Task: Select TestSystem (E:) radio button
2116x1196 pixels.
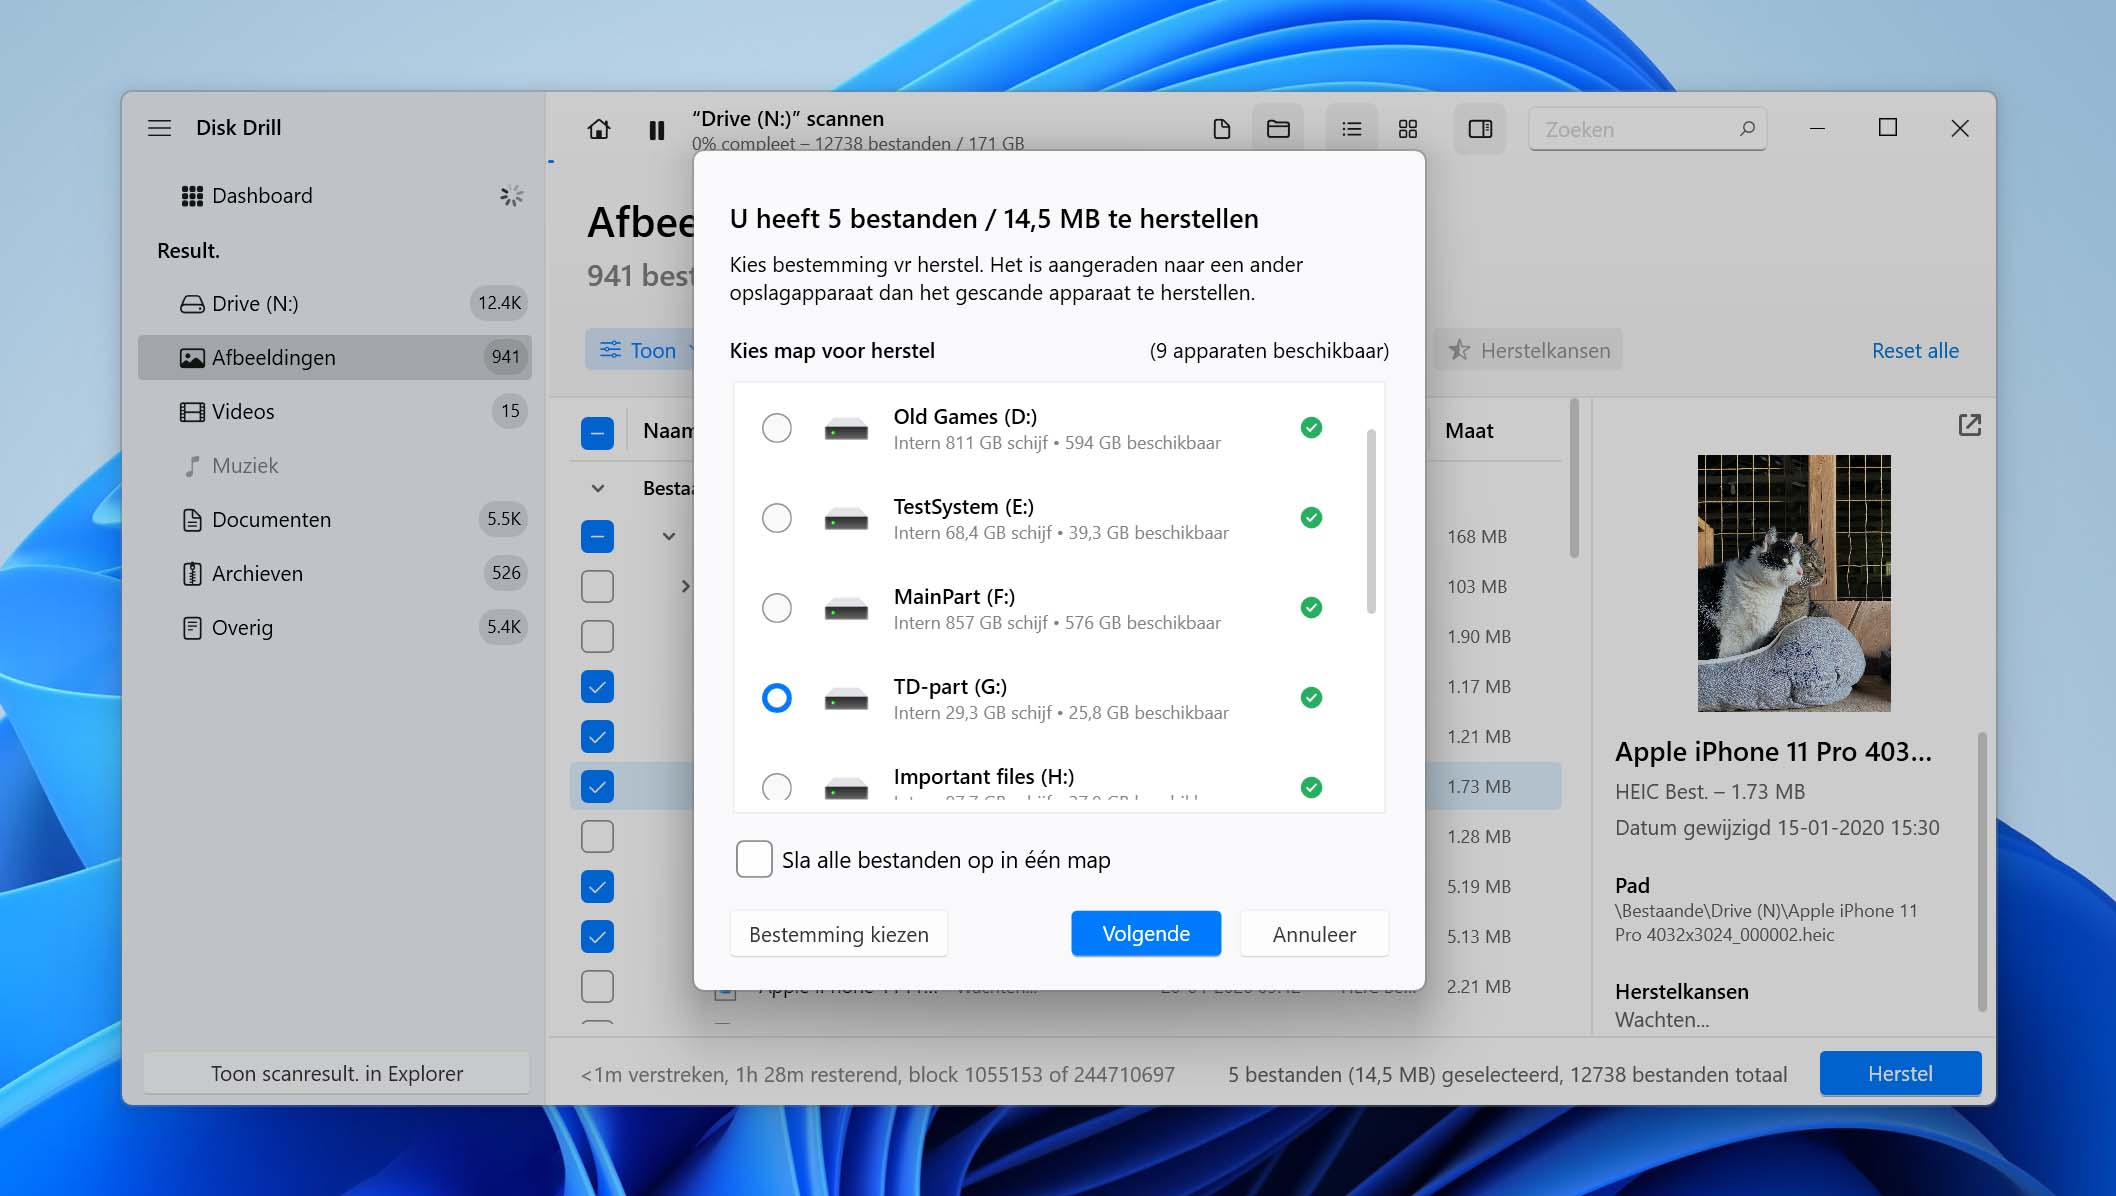Action: click(x=777, y=518)
